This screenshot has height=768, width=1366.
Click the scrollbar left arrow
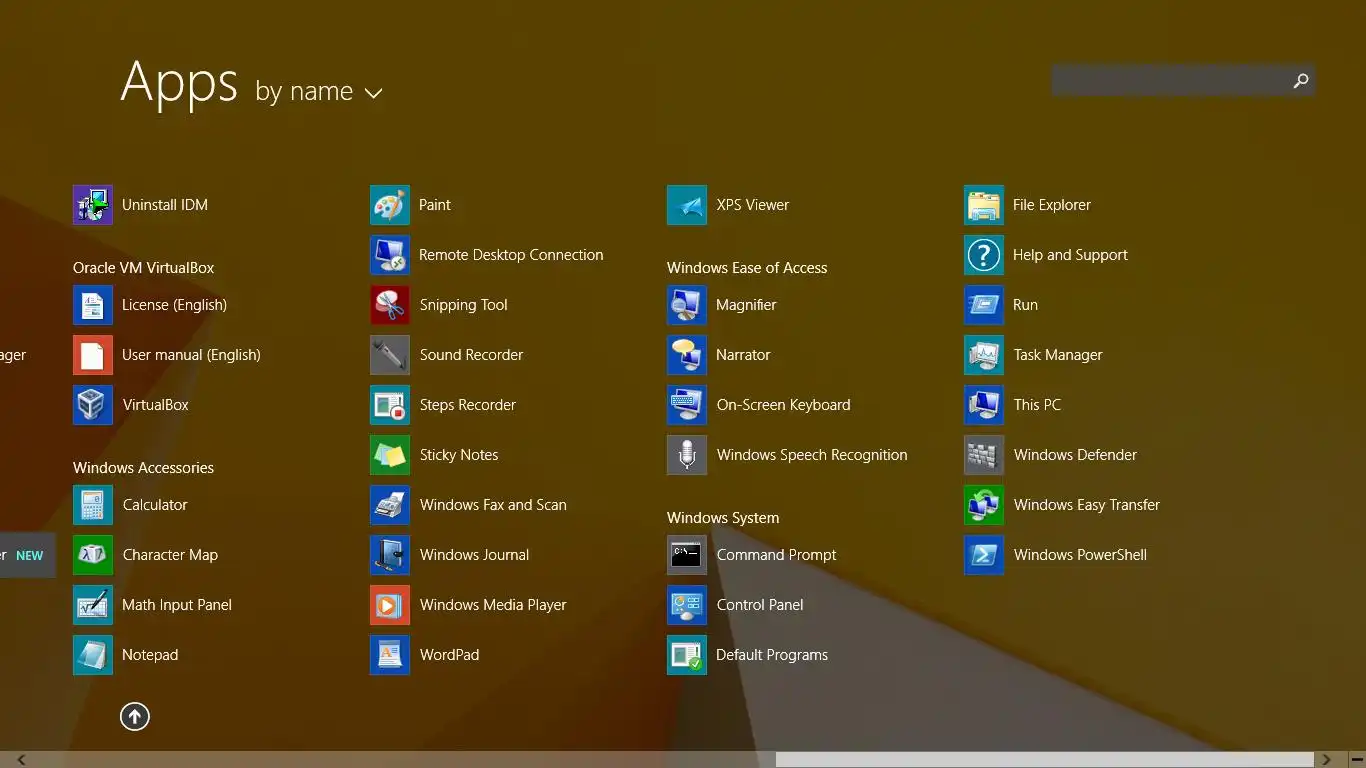click(x=21, y=760)
